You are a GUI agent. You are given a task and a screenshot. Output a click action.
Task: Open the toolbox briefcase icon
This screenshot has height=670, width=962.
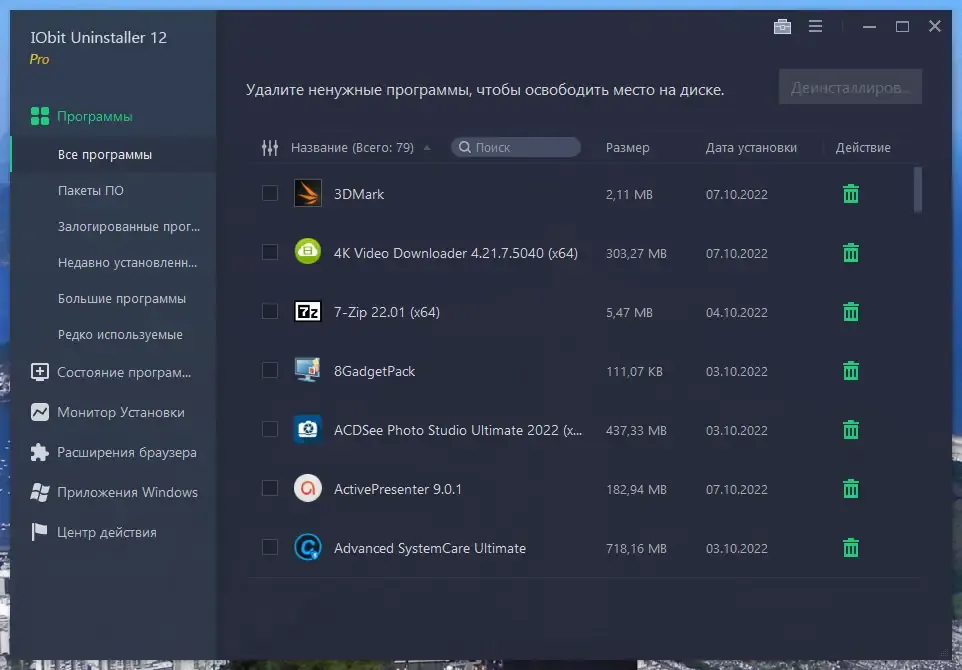click(782, 26)
